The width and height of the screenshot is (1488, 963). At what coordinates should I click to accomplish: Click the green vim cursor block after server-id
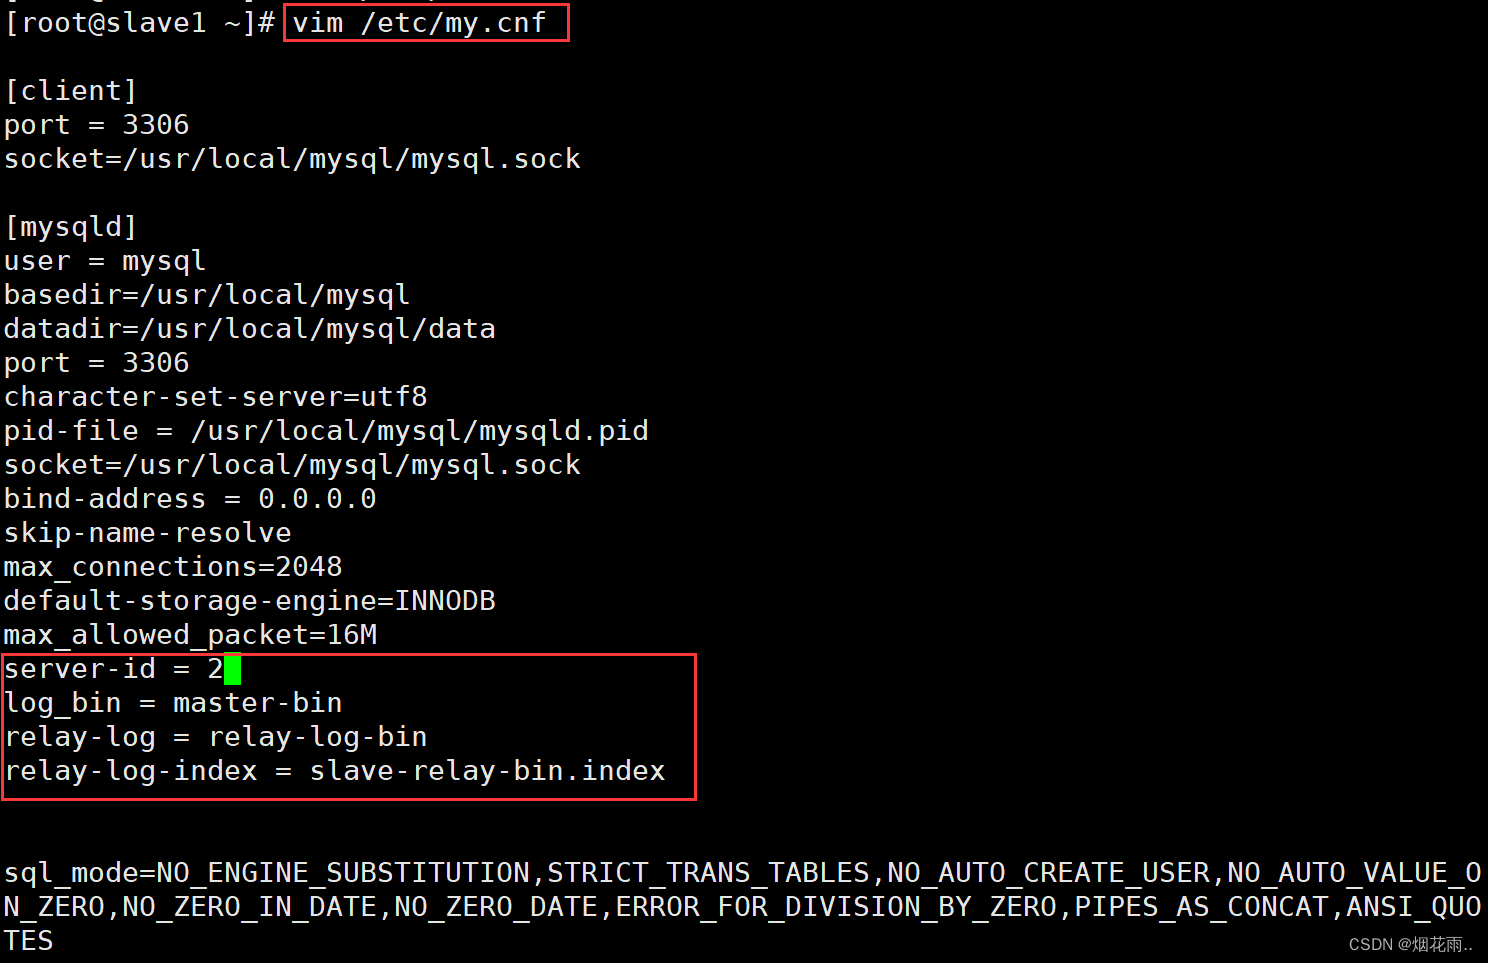[232, 669]
